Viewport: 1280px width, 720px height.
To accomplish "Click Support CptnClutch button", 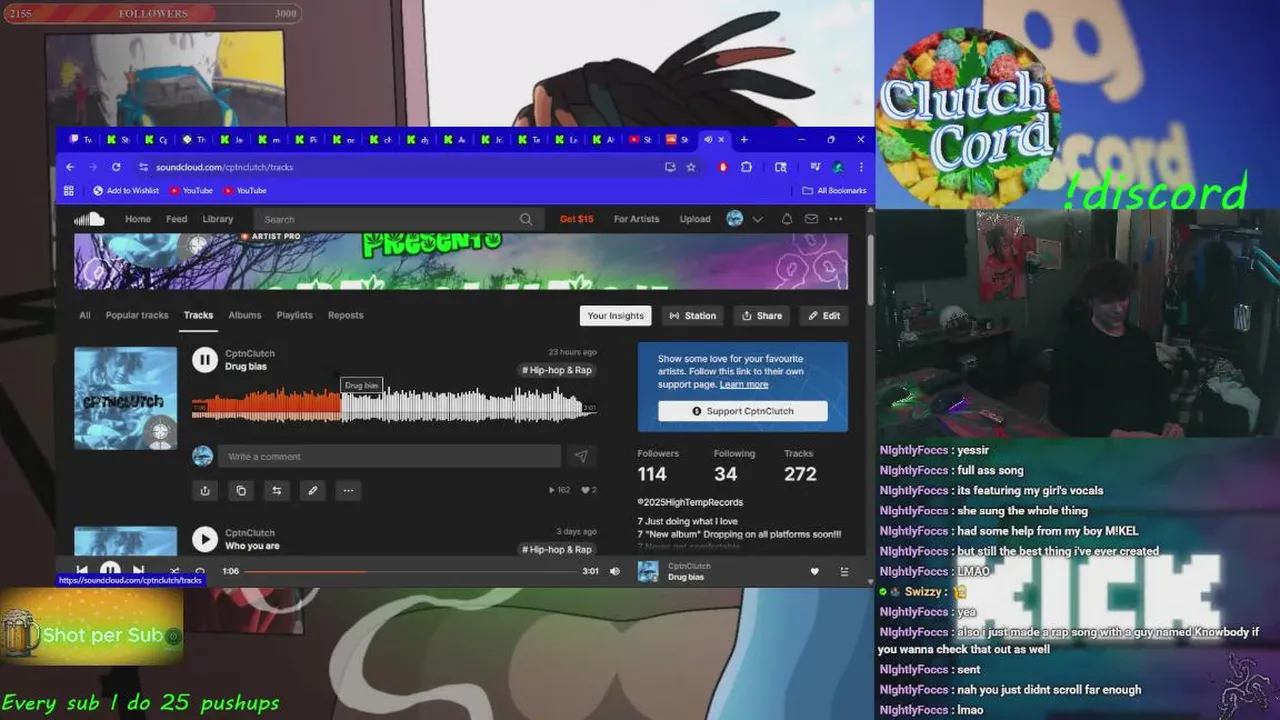I will (743, 411).
